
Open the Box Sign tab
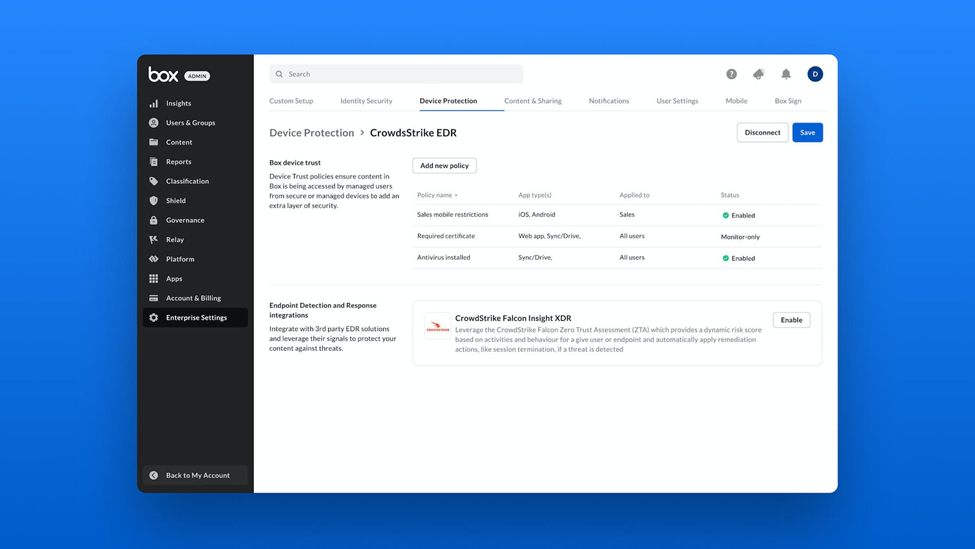pos(788,101)
